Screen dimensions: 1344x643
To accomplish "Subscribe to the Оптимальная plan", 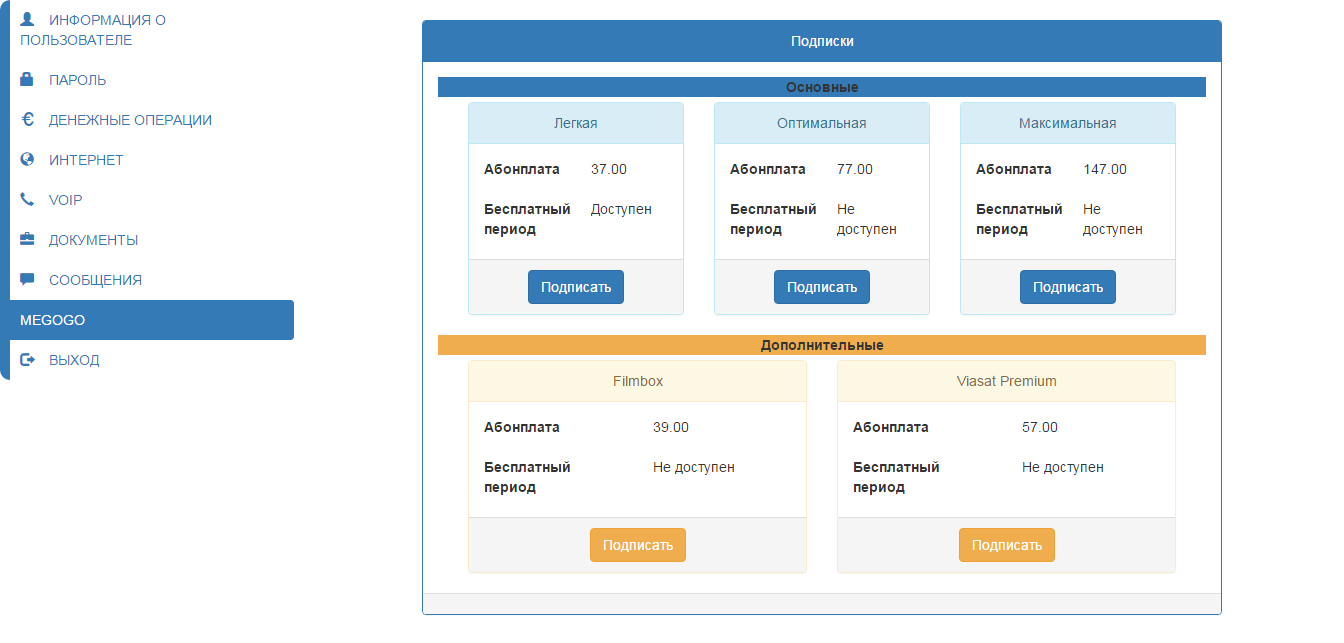I will point(822,287).
